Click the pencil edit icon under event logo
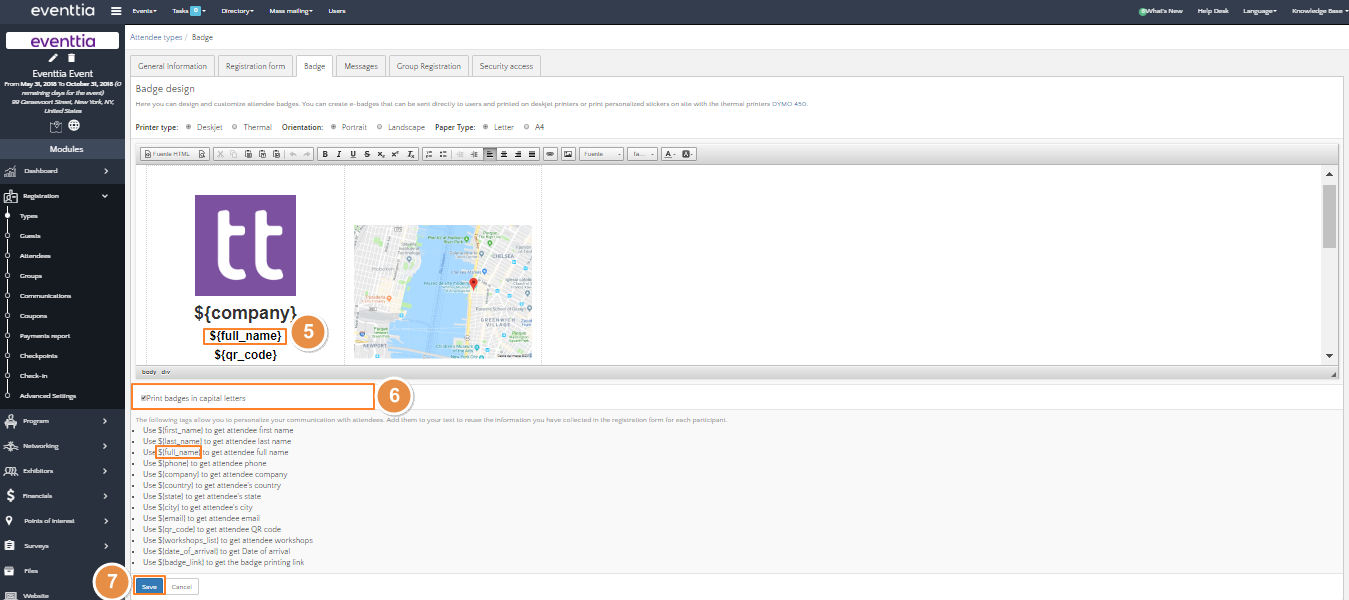The height and width of the screenshot is (600, 1349). (54, 58)
